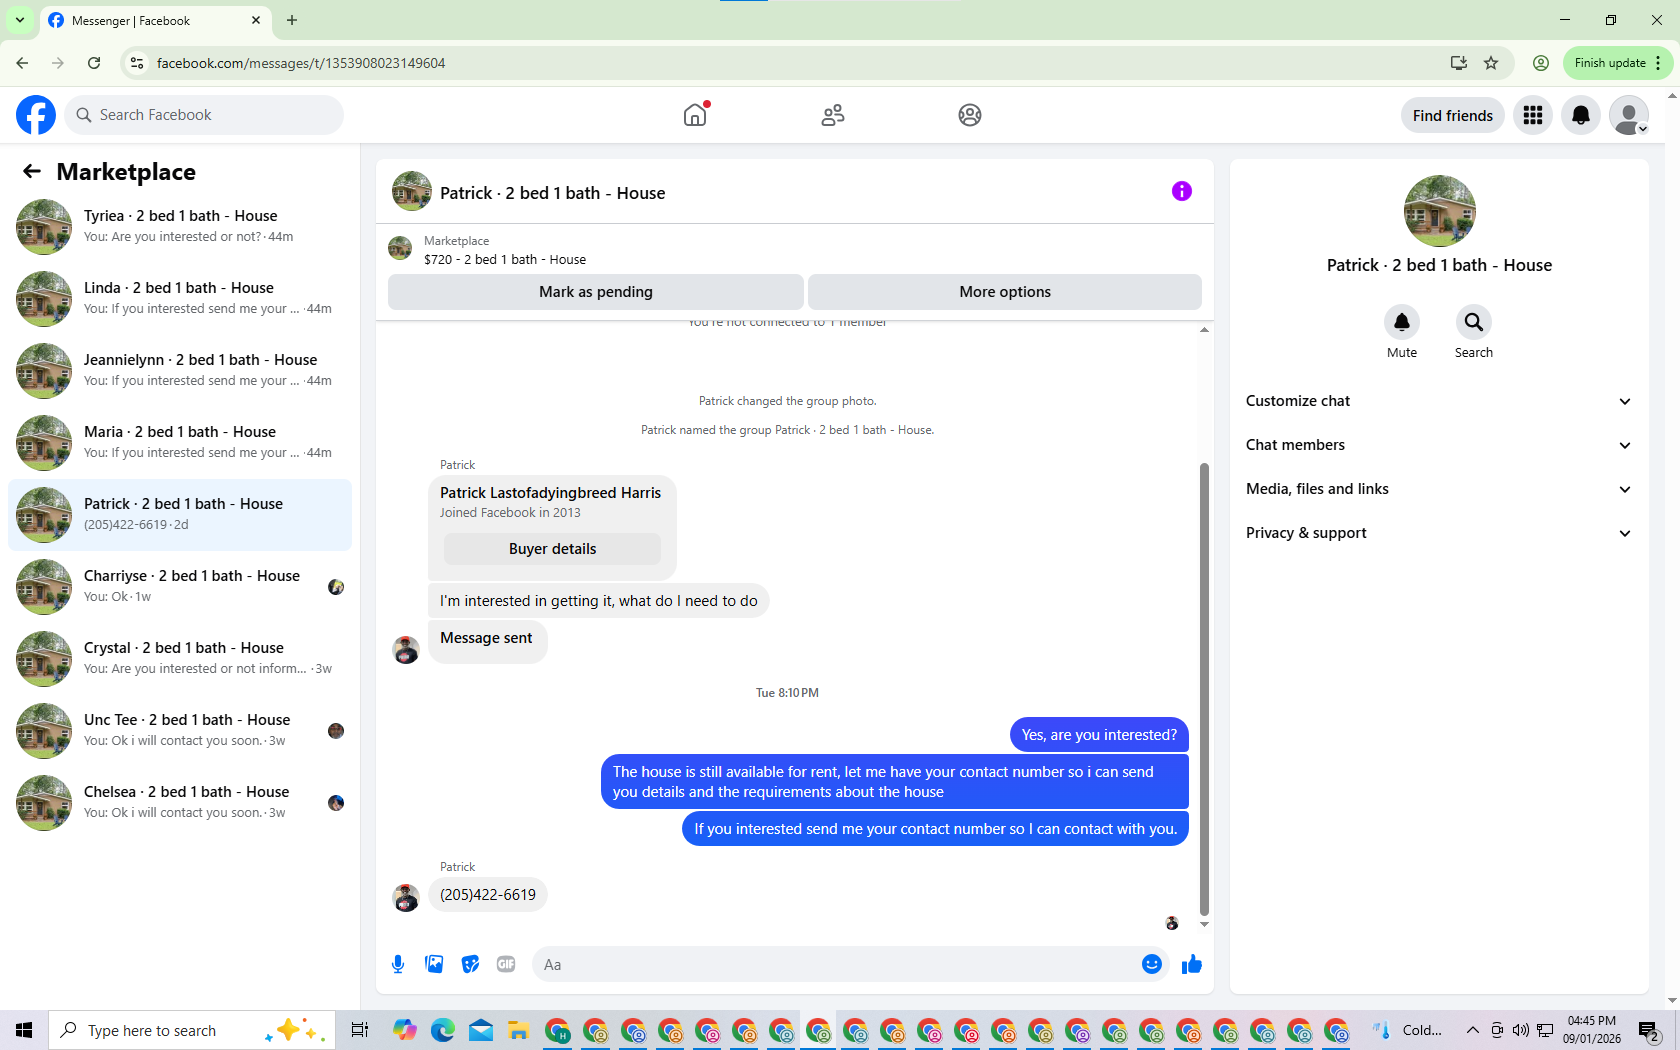
Task: Click the Home feed icon
Action: (695, 115)
